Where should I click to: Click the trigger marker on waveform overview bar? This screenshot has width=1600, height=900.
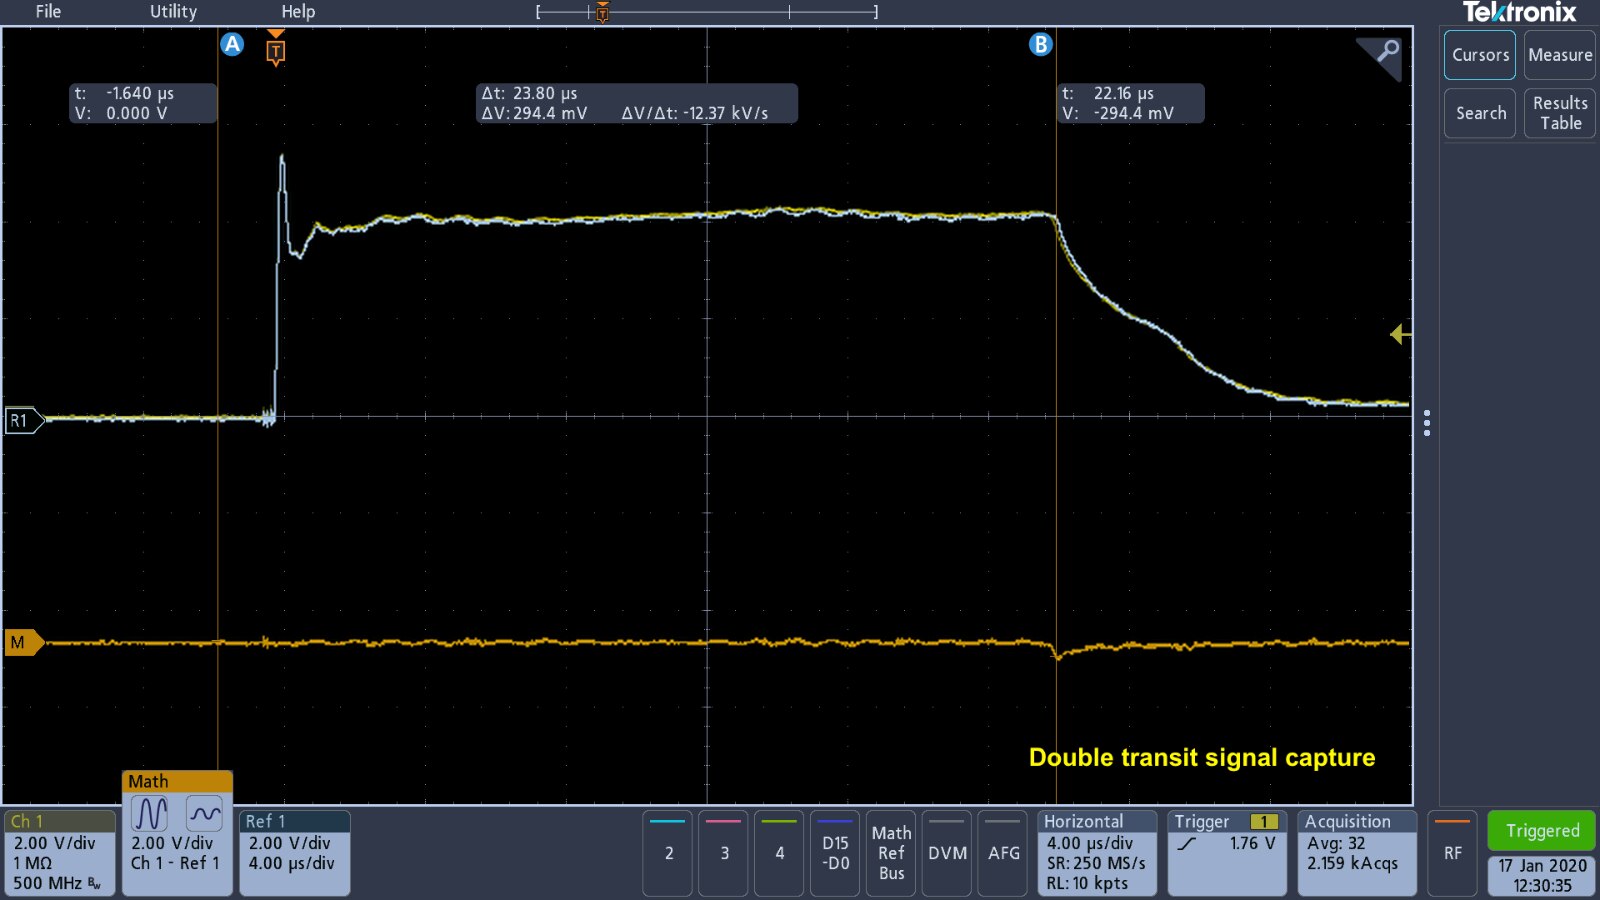tap(602, 12)
